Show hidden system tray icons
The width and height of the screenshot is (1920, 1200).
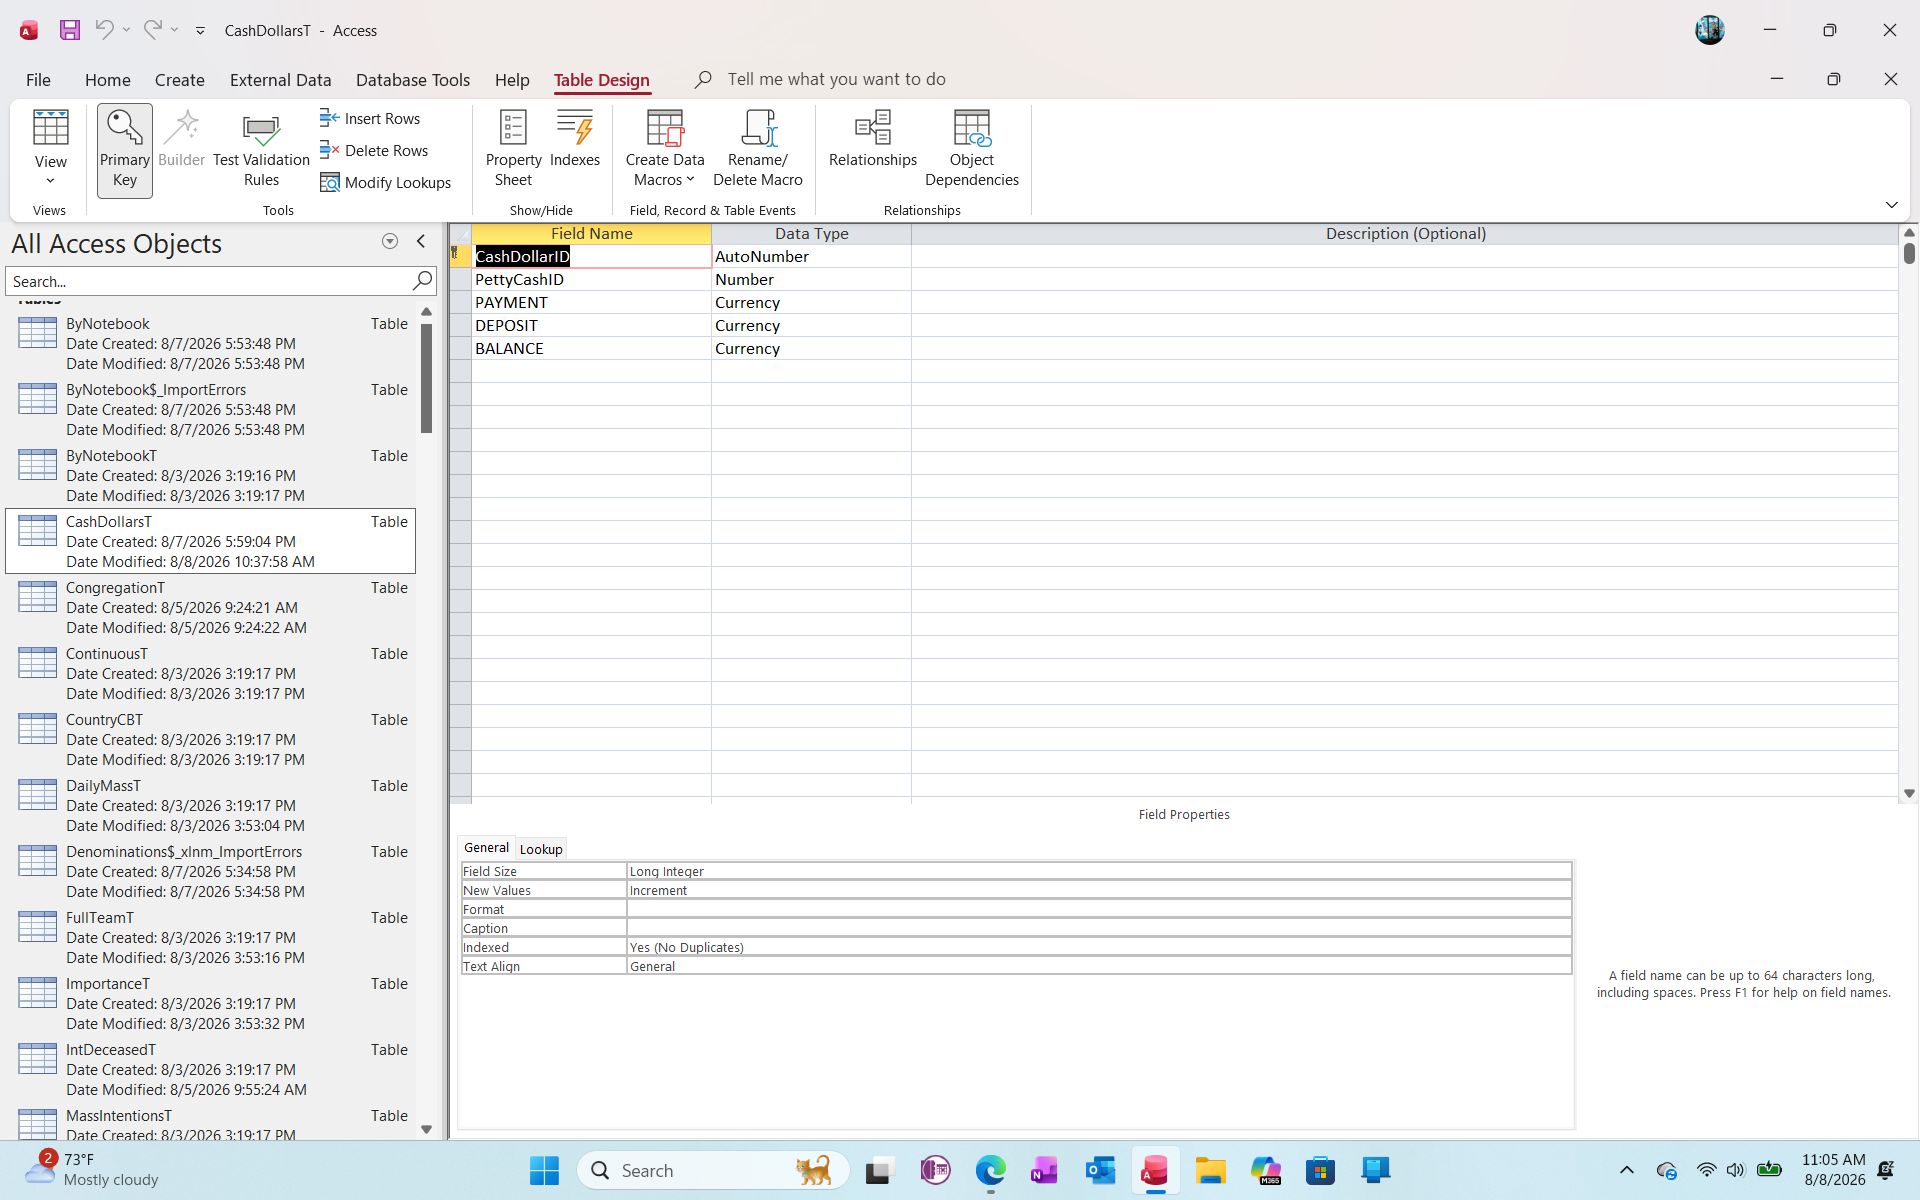click(x=1627, y=1170)
